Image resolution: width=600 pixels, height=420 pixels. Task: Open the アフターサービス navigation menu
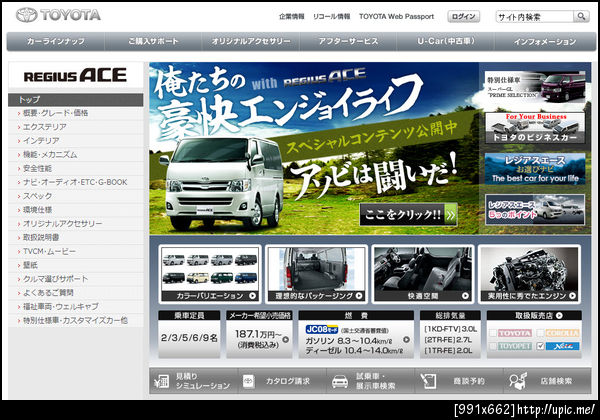click(x=348, y=41)
